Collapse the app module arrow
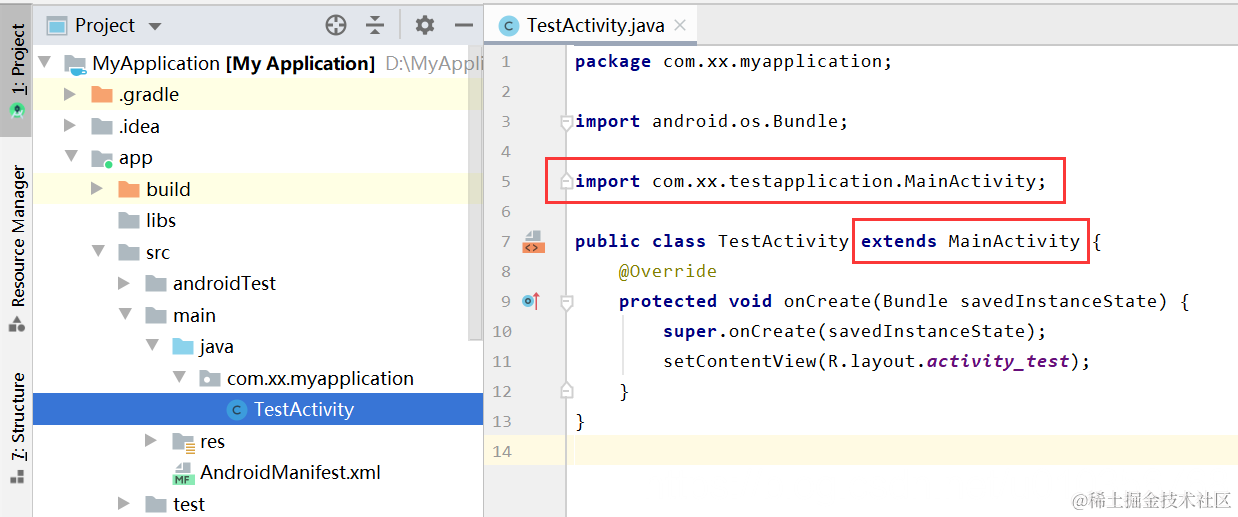Image resolution: width=1238 pixels, height=517 pixels. pyautogui.click(x=71, y=157)
